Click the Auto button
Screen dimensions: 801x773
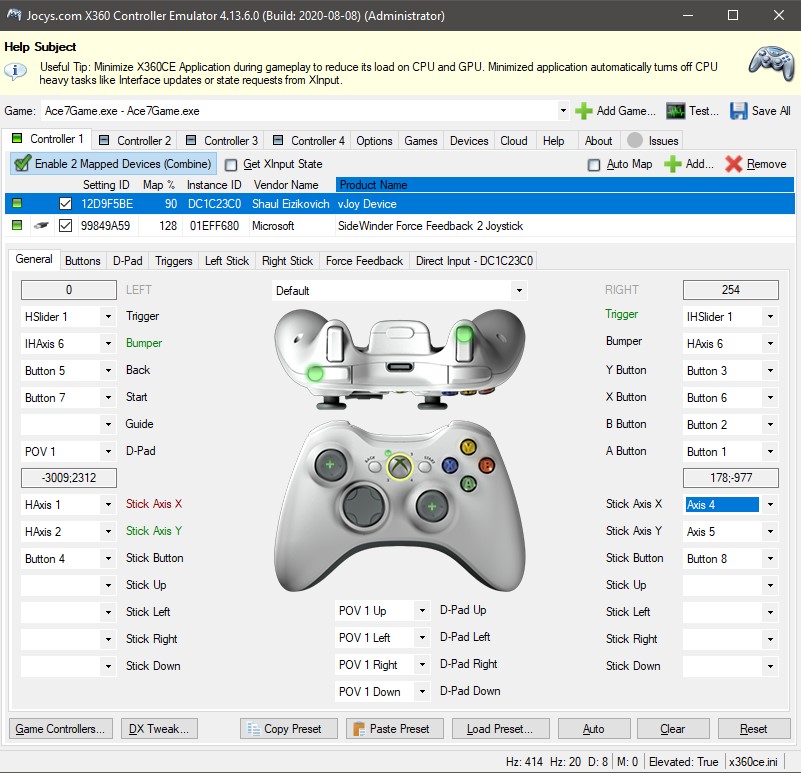point(594,729)
